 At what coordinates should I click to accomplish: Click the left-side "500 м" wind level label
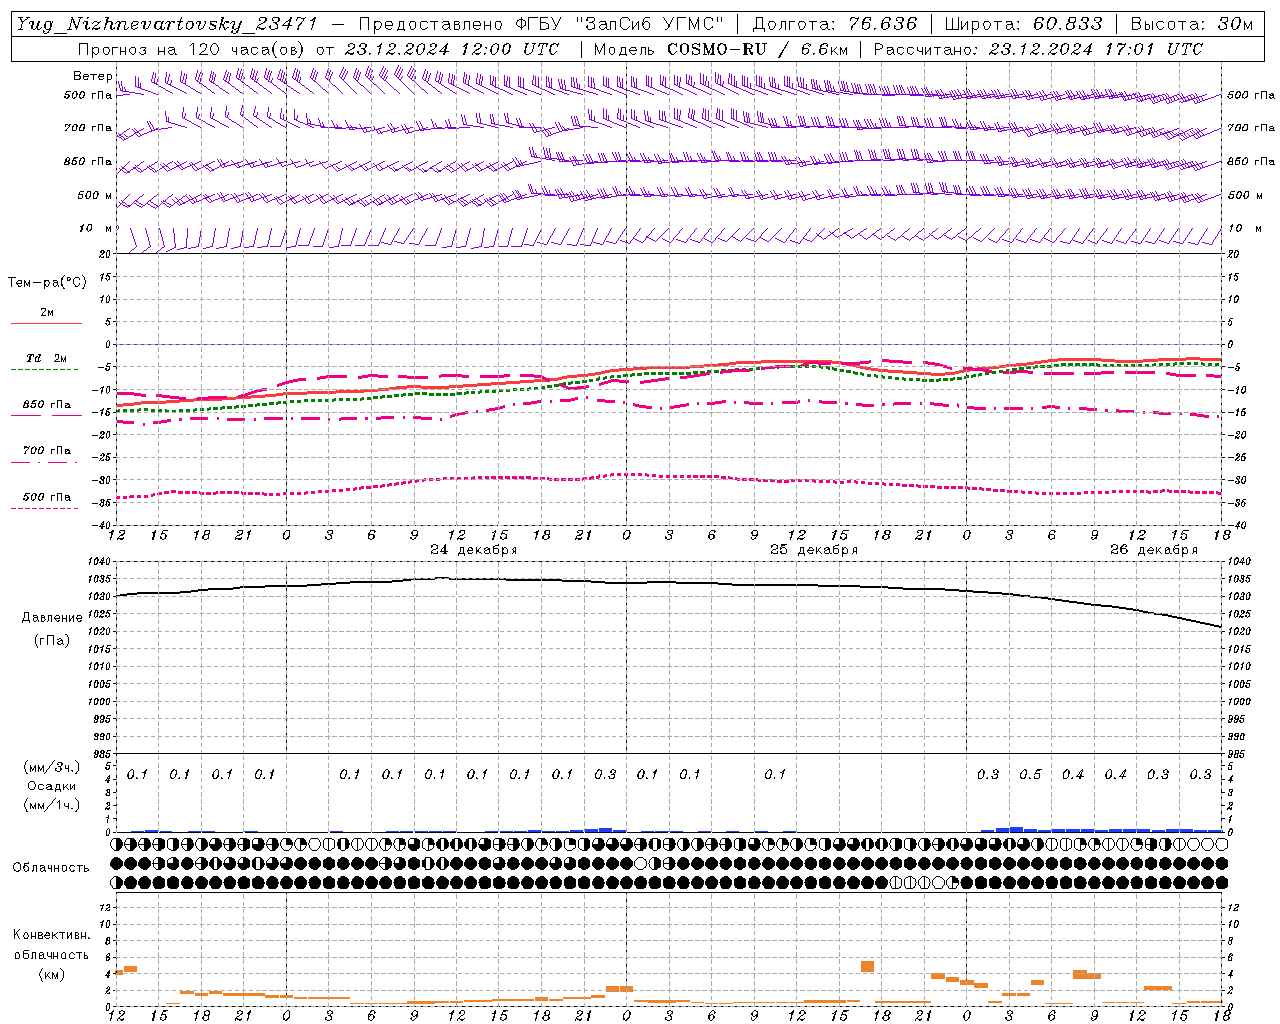[95, 195]
